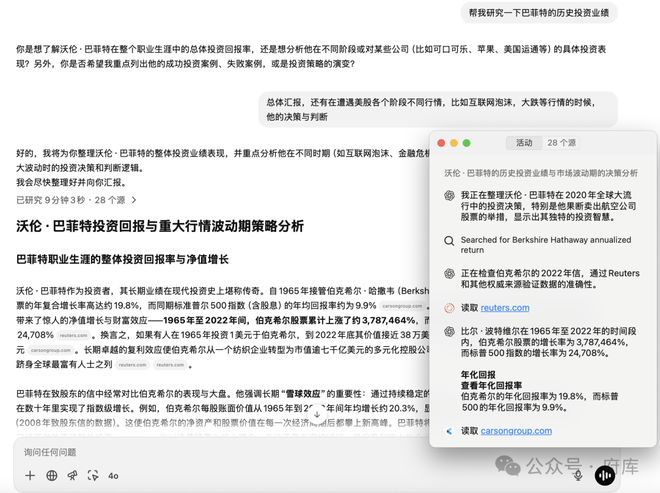This screenshot has width=660, height=493.
Task: Click the subheading '巴菲特职业生涯的整体投资回报率与净值增长'
Action: coord(122,259)
